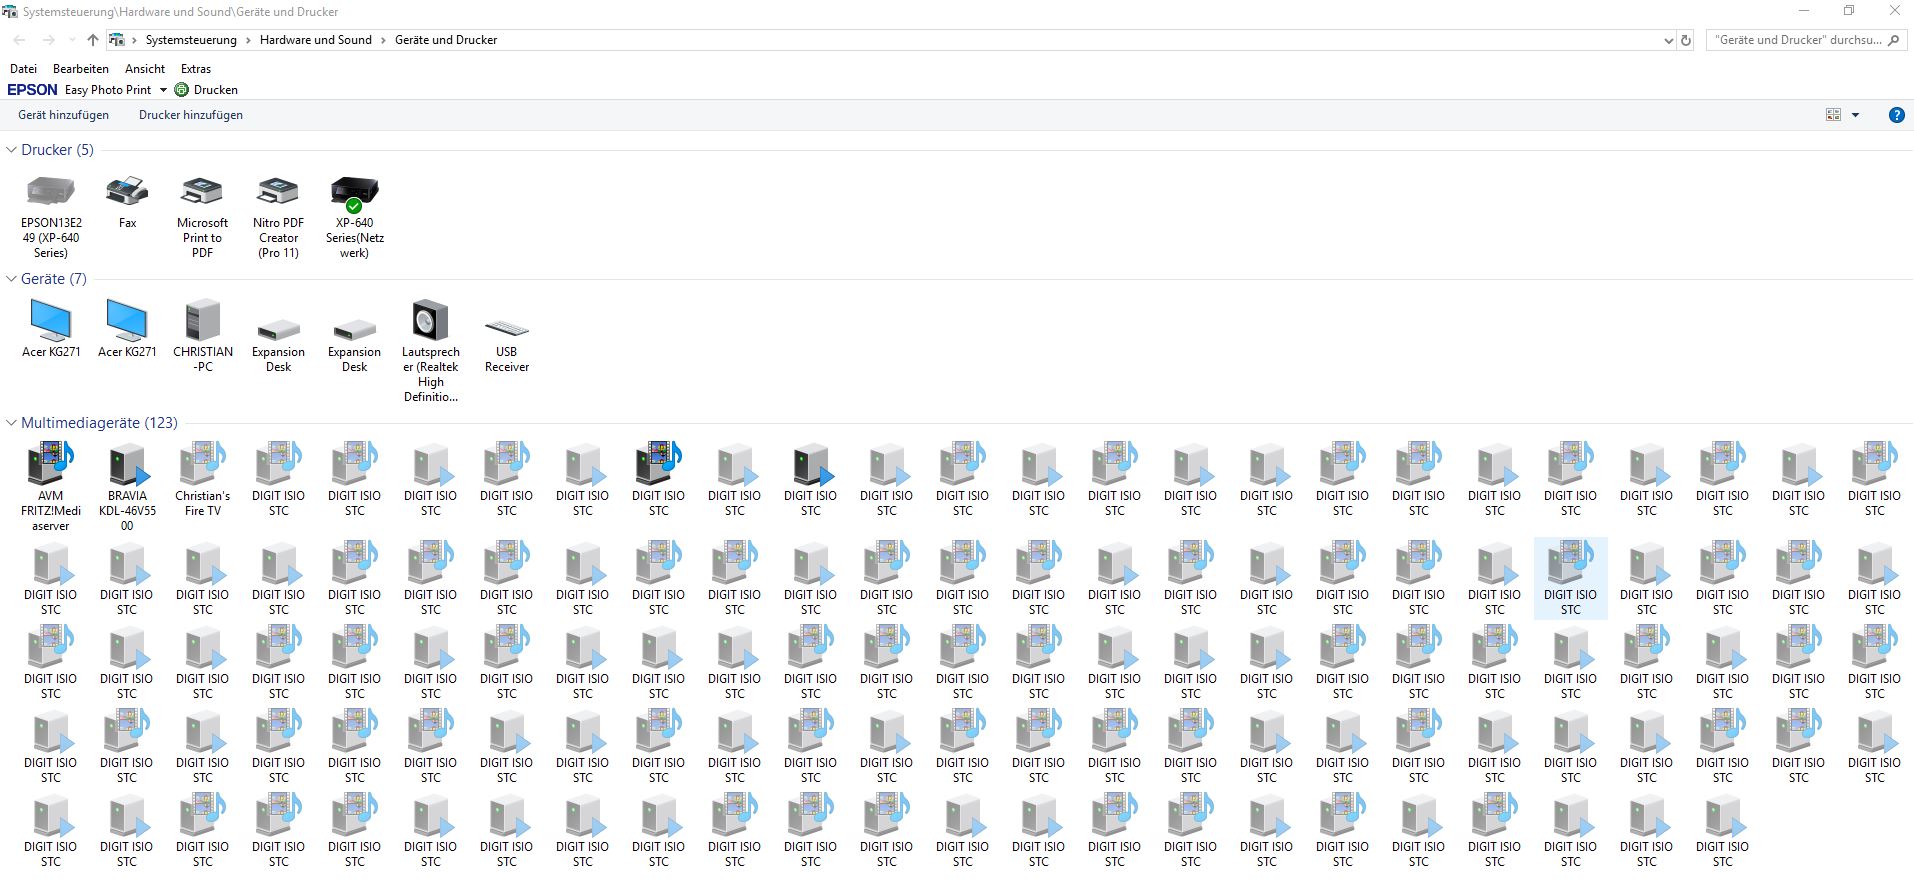Screen dimensions: 1914x889
Task: Click the control panel icon in address bar
Action: click(117, 40)
